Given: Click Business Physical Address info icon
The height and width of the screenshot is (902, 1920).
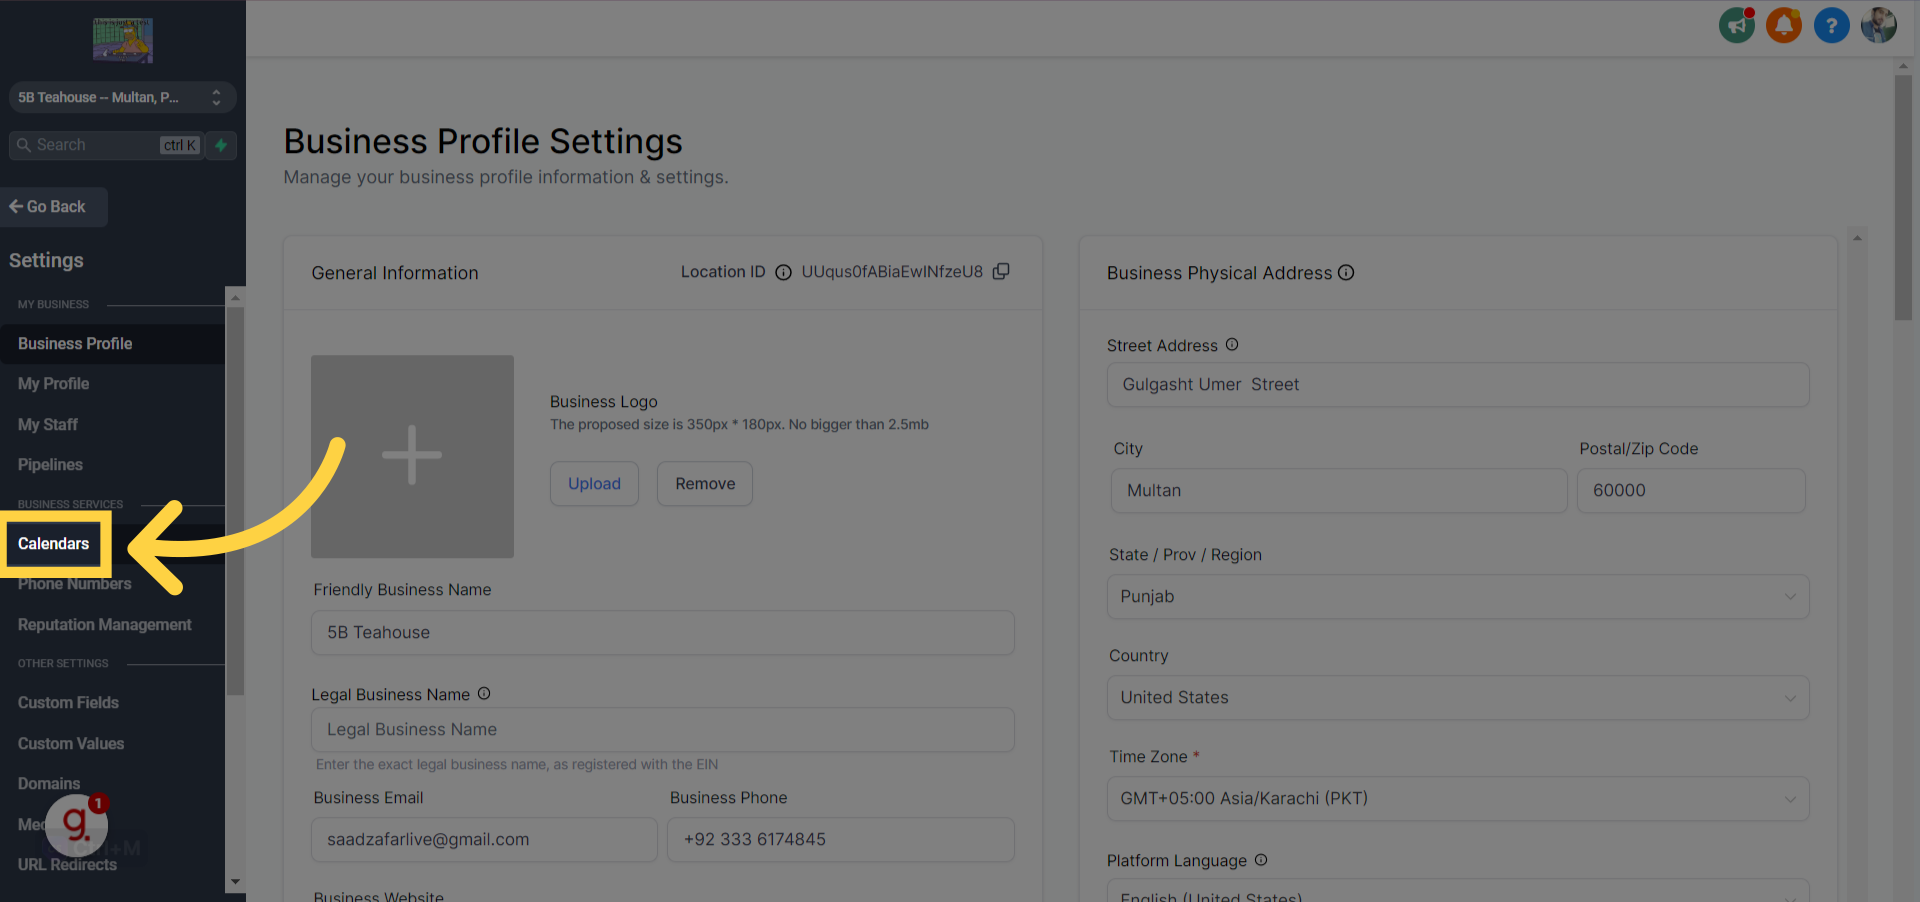Looking at the screenshot, I should pos(1346,272).
